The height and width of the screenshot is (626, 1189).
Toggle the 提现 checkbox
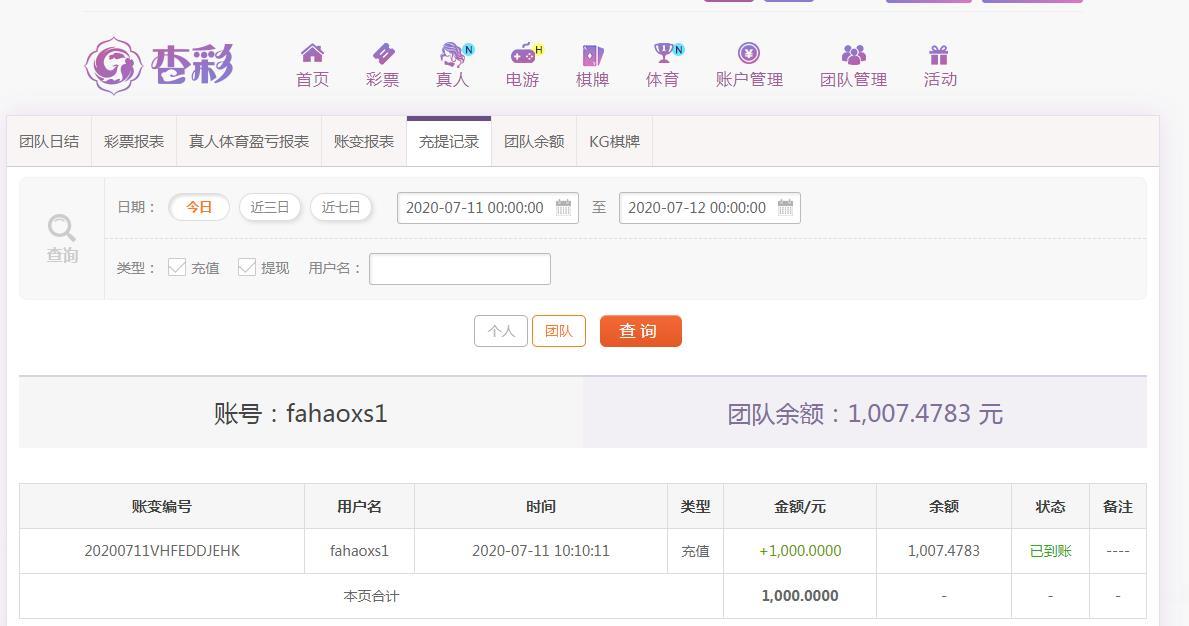pyautogui.click(x=246, y=267)
